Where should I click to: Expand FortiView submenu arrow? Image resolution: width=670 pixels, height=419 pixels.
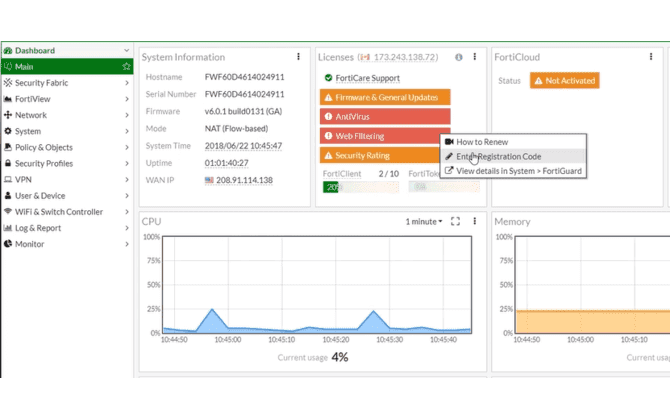click(x=127, y=99)
